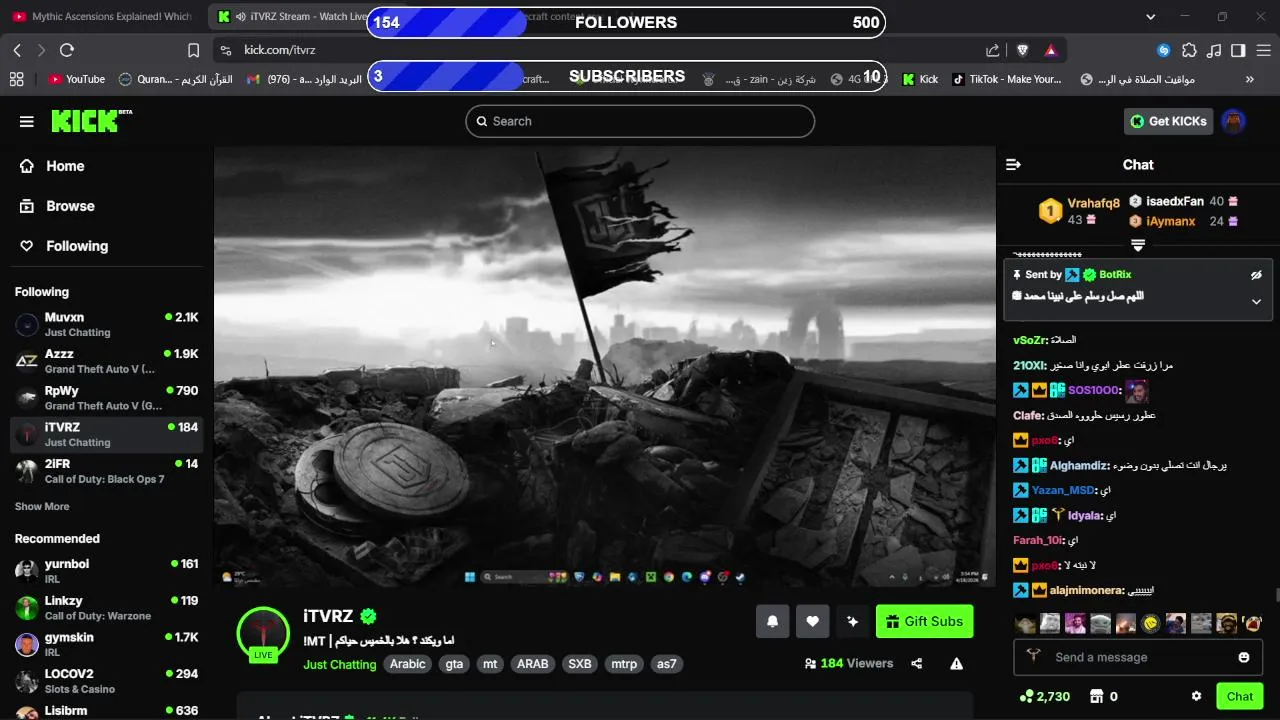Open the Kick hamburger menu
The image size is (1280, 720).
[x=27, y=121]
